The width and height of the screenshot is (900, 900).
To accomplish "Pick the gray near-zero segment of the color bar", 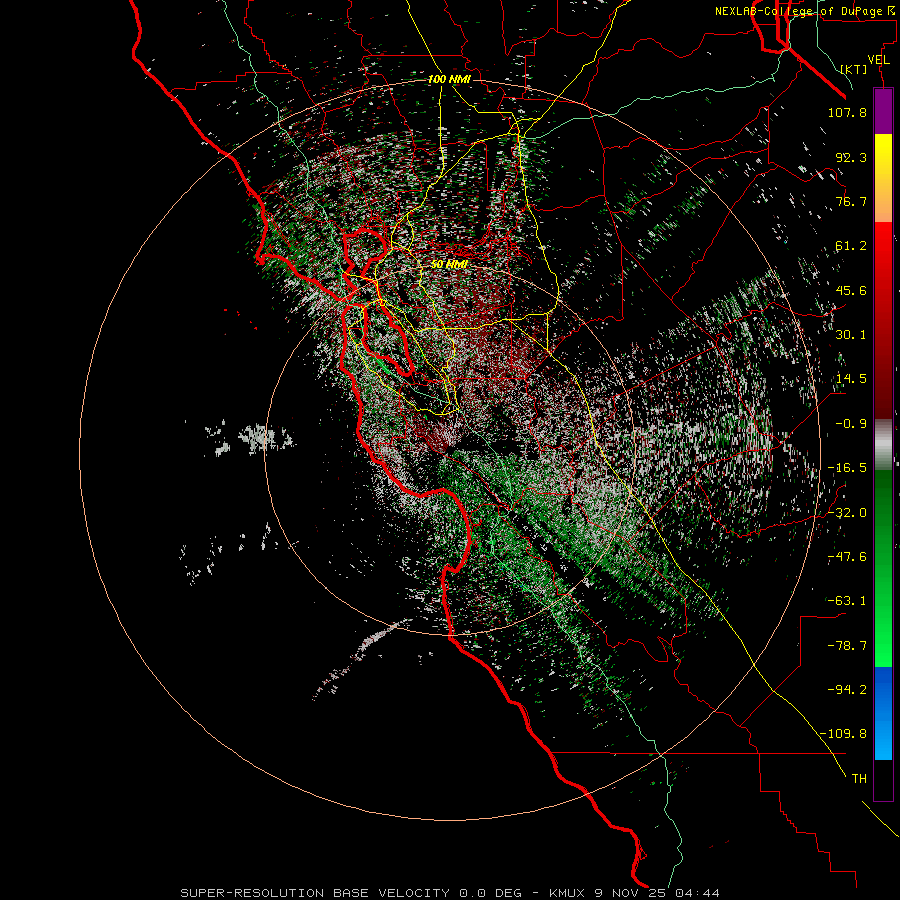I will coord(883,444).
